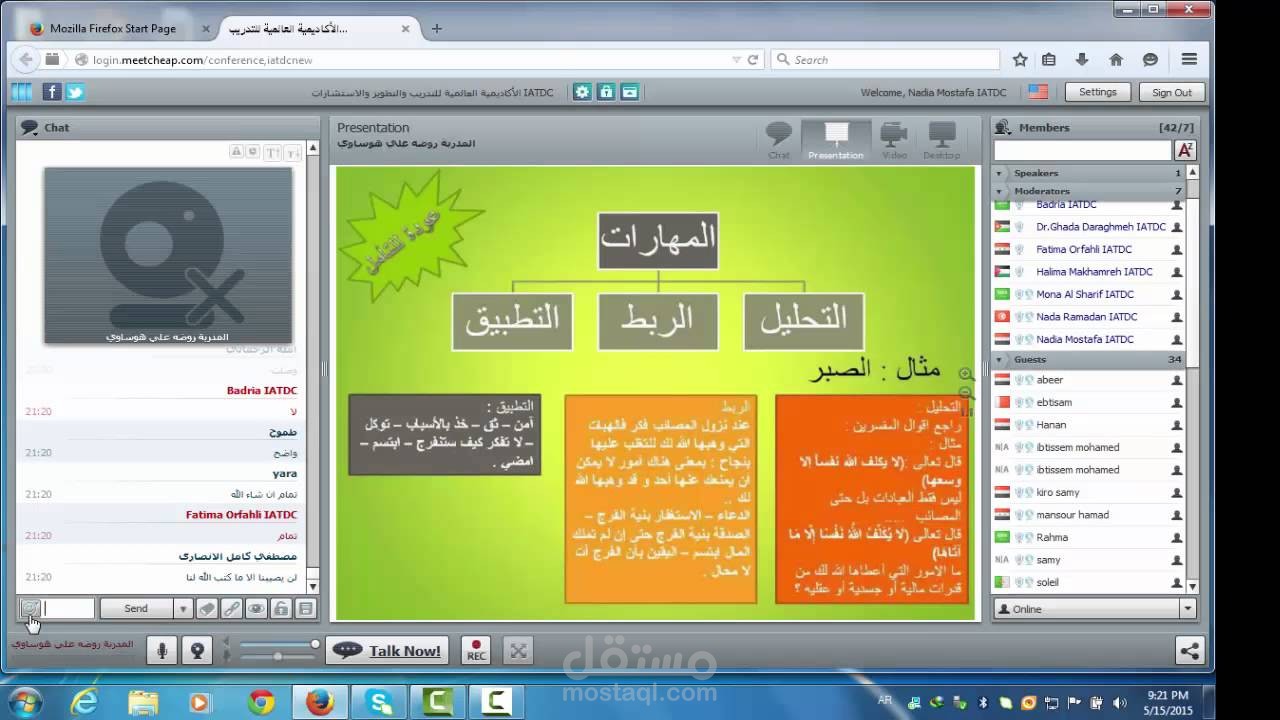Switch to the Desktop view tab
This screenshot has width=1280, height=720.
[941, 140]
